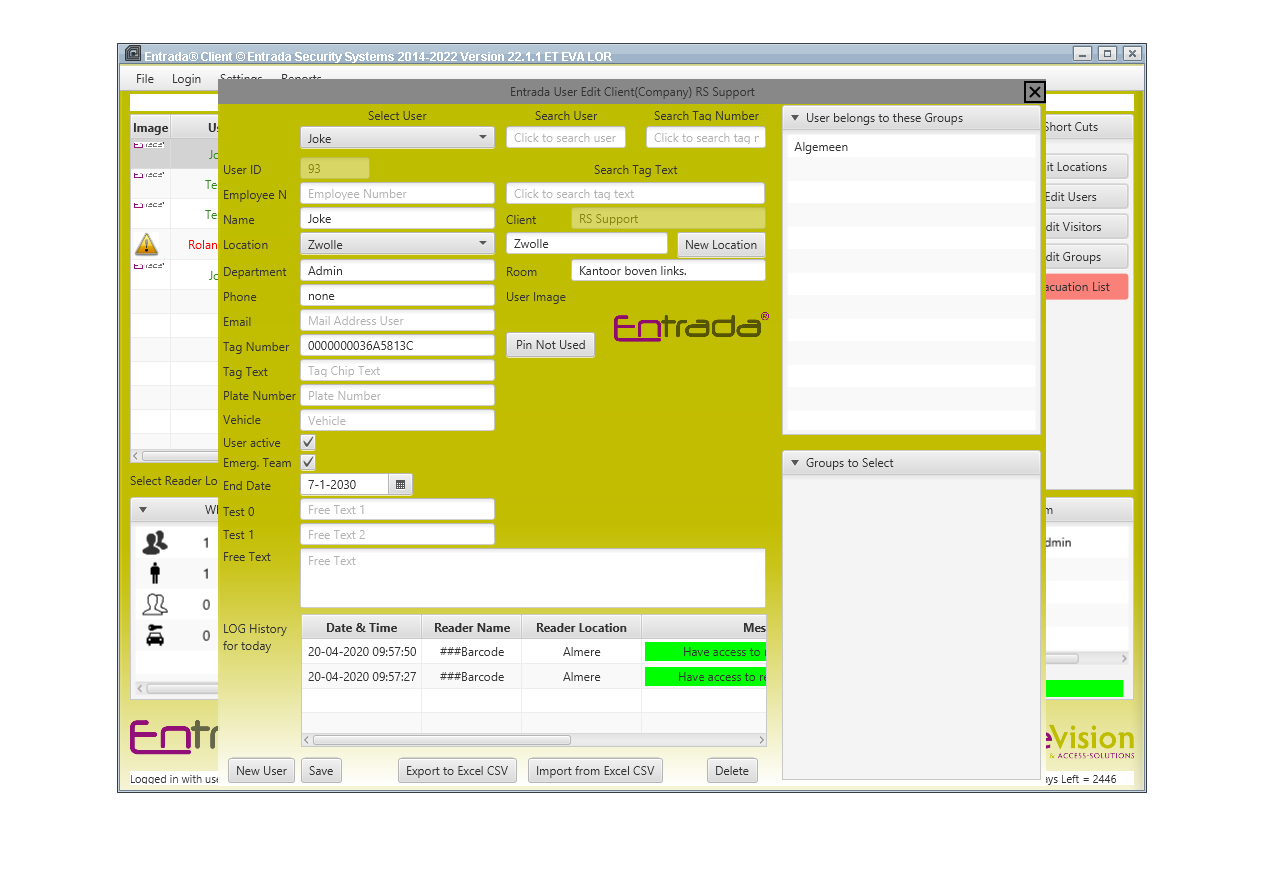Select the log row 20-04-2020 09:57:50
This screenshot has height=880, width=1263.
[x=534, y=652]
